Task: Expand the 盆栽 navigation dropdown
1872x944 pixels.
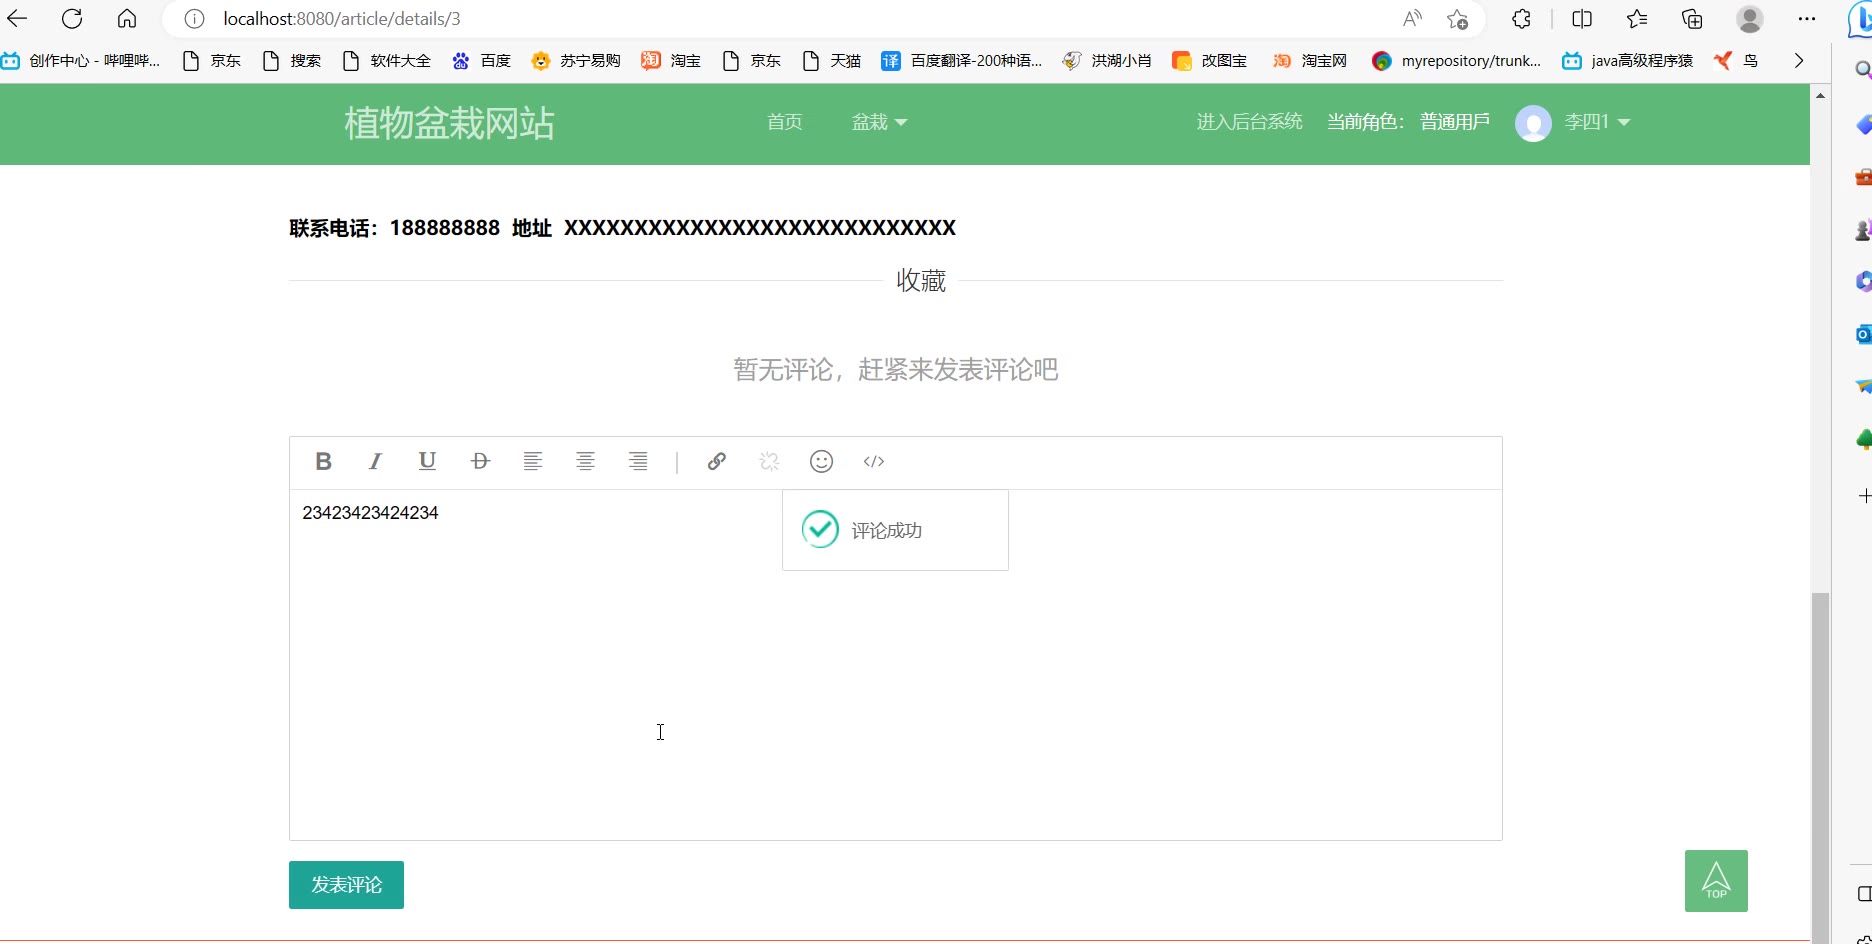Action: pos(879,122)
